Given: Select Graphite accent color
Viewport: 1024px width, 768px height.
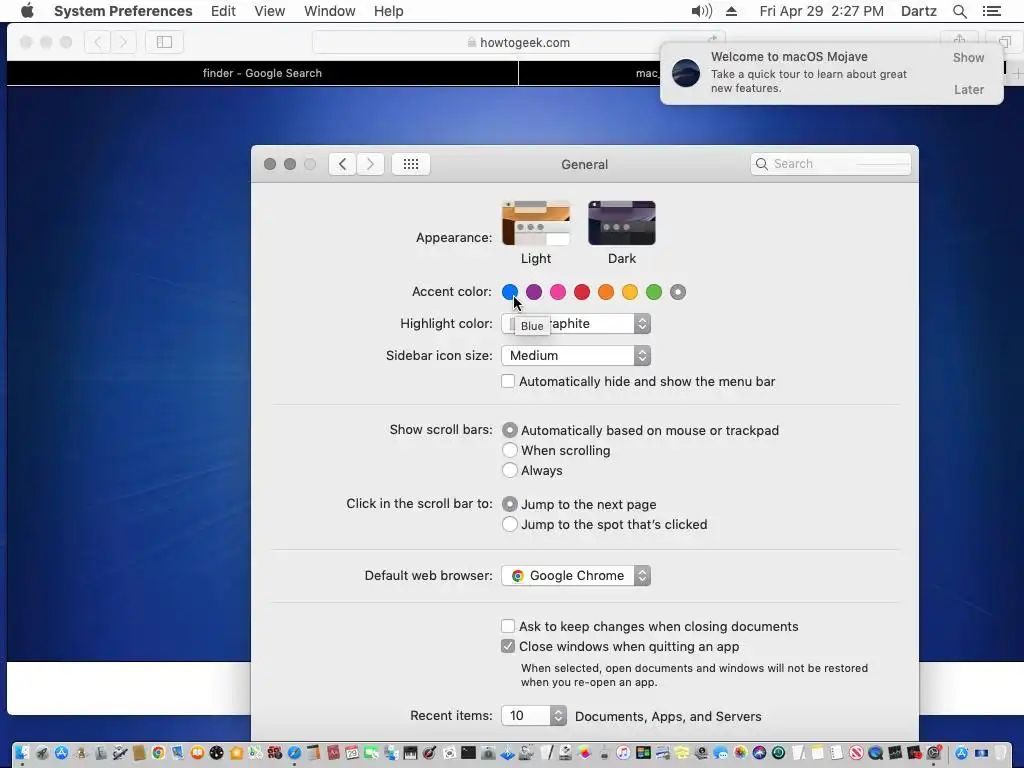Looking at the screenshot, I should pos(678,292).
